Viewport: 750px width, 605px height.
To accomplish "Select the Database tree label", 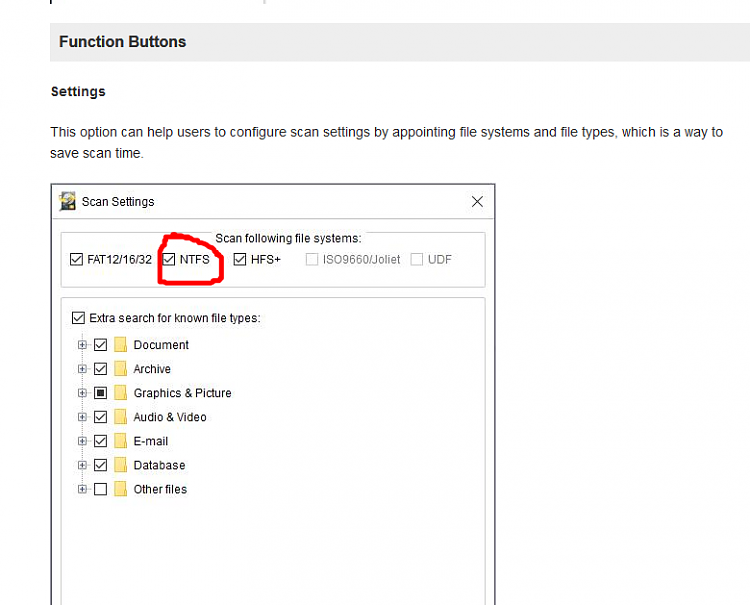I will tap(159, 465).
